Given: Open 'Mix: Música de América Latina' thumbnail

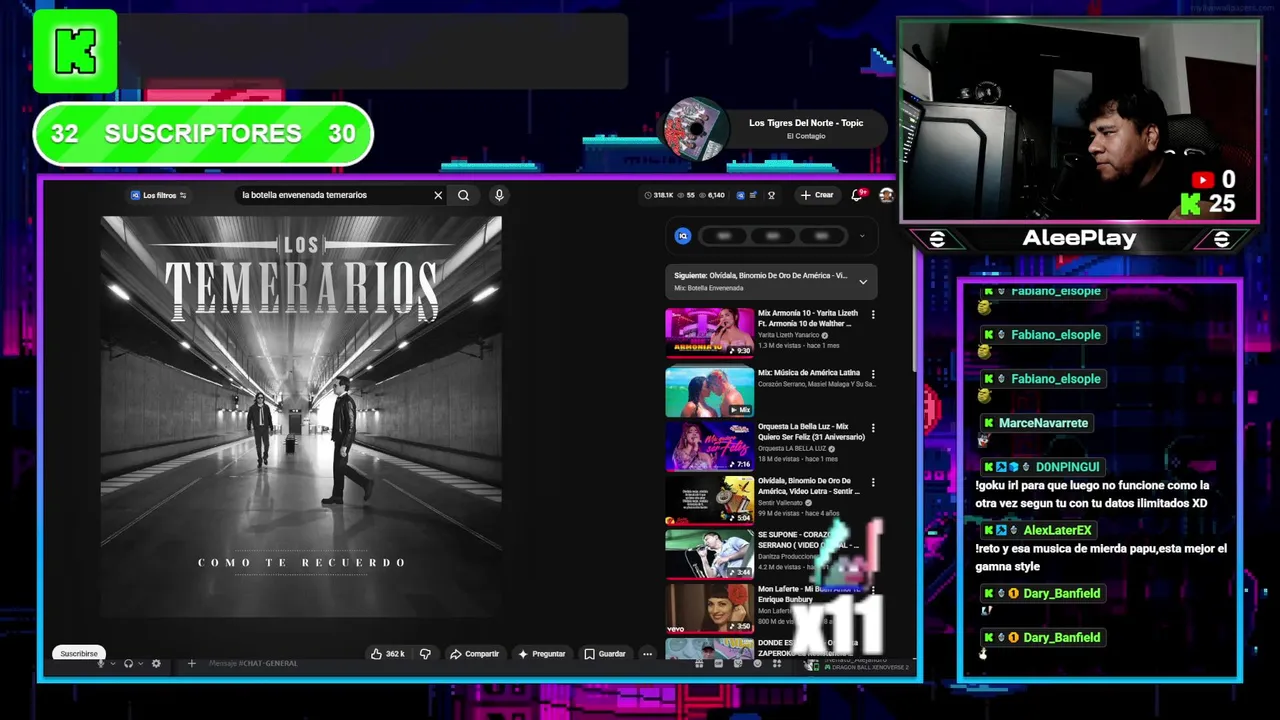Looking at the screenshot, I should pyautogui.click(x=709, y=391).
